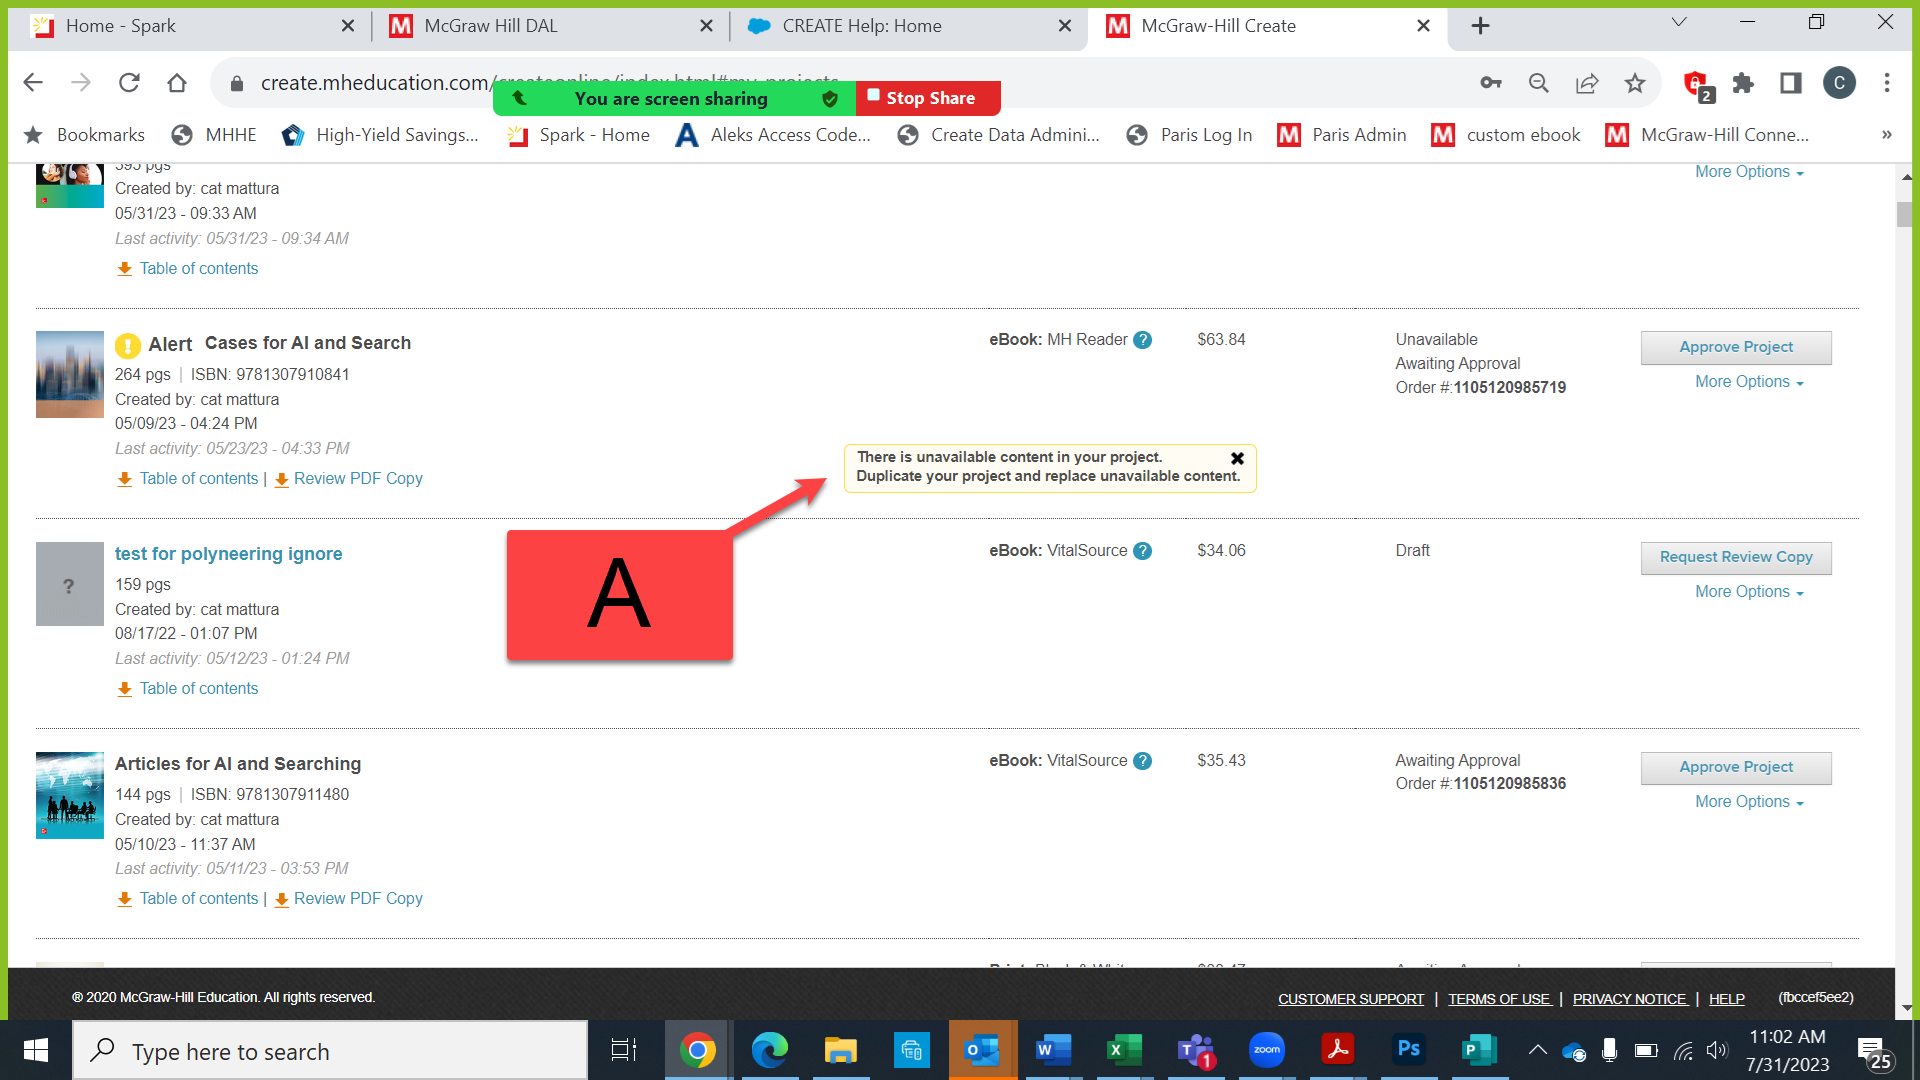Switch to the McGraw Hill DAL tab

(491, 26)
